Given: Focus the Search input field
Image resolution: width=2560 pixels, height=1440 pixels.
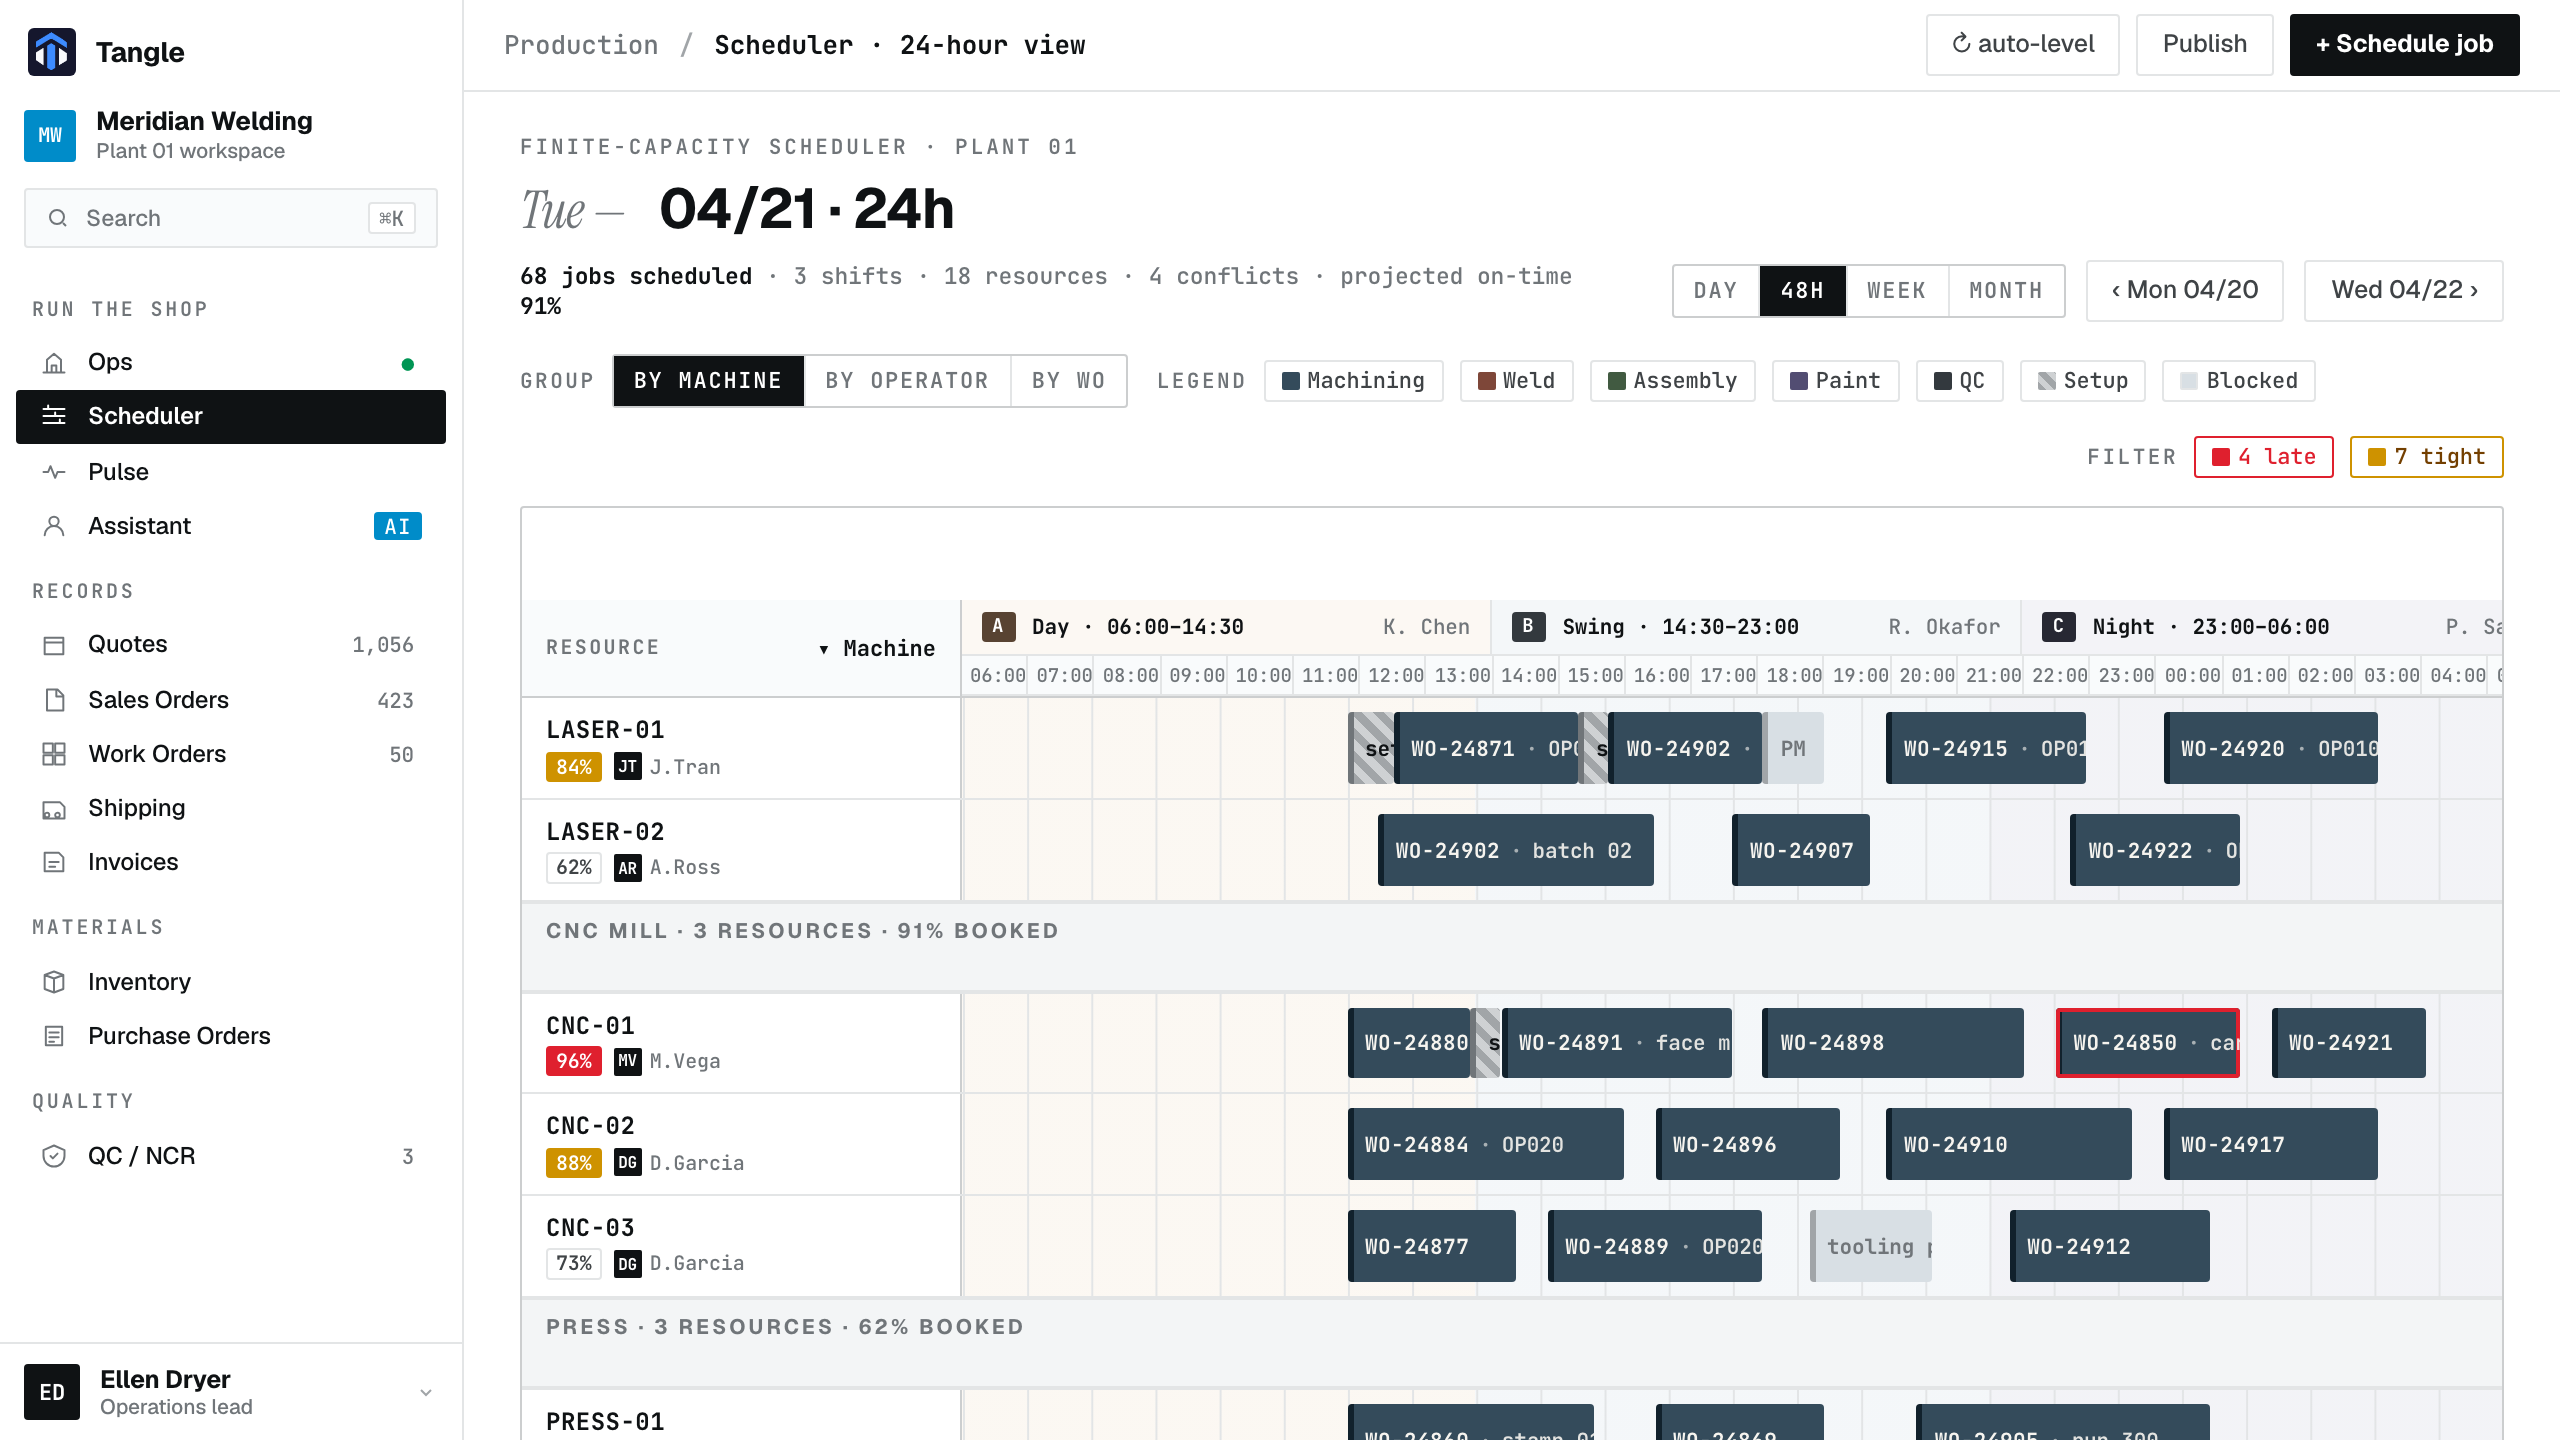Looking at the screenshot, I should click(231, 218).
